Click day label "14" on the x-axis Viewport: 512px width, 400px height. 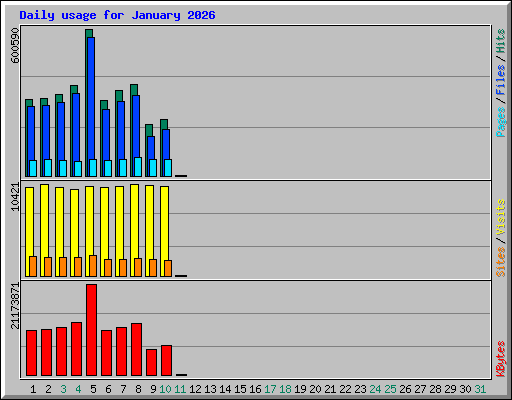click(225, 389)
